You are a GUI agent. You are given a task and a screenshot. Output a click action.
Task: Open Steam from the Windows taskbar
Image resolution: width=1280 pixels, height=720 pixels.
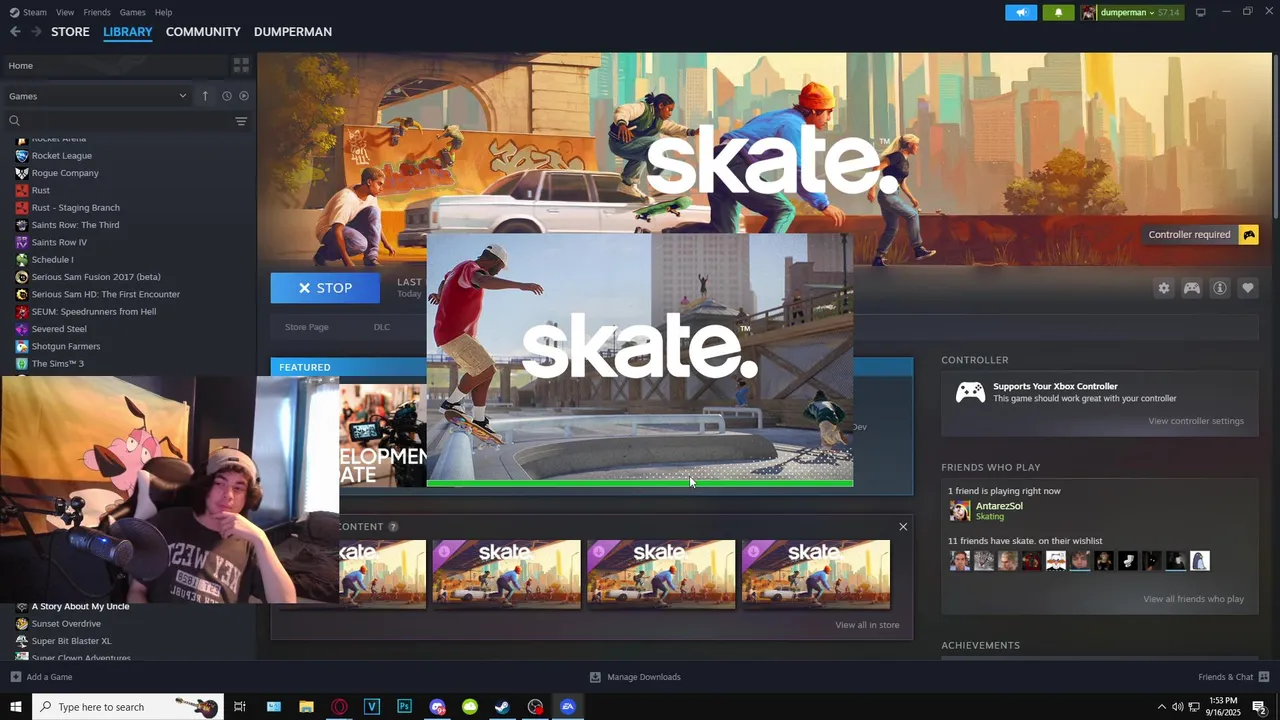[502, 707]
